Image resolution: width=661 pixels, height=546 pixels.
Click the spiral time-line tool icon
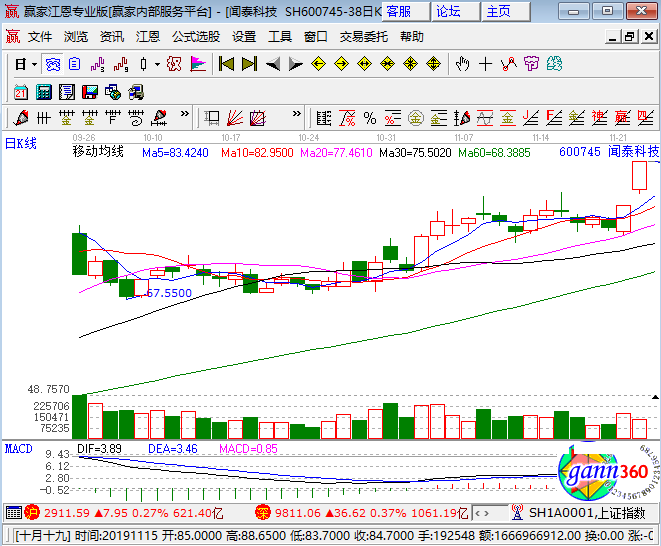point(136,118)
